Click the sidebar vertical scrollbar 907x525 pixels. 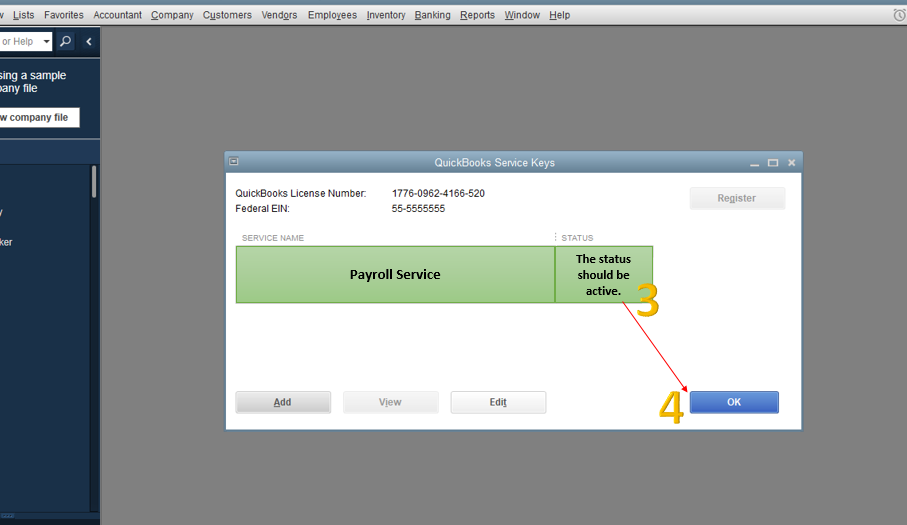[94, 182]
